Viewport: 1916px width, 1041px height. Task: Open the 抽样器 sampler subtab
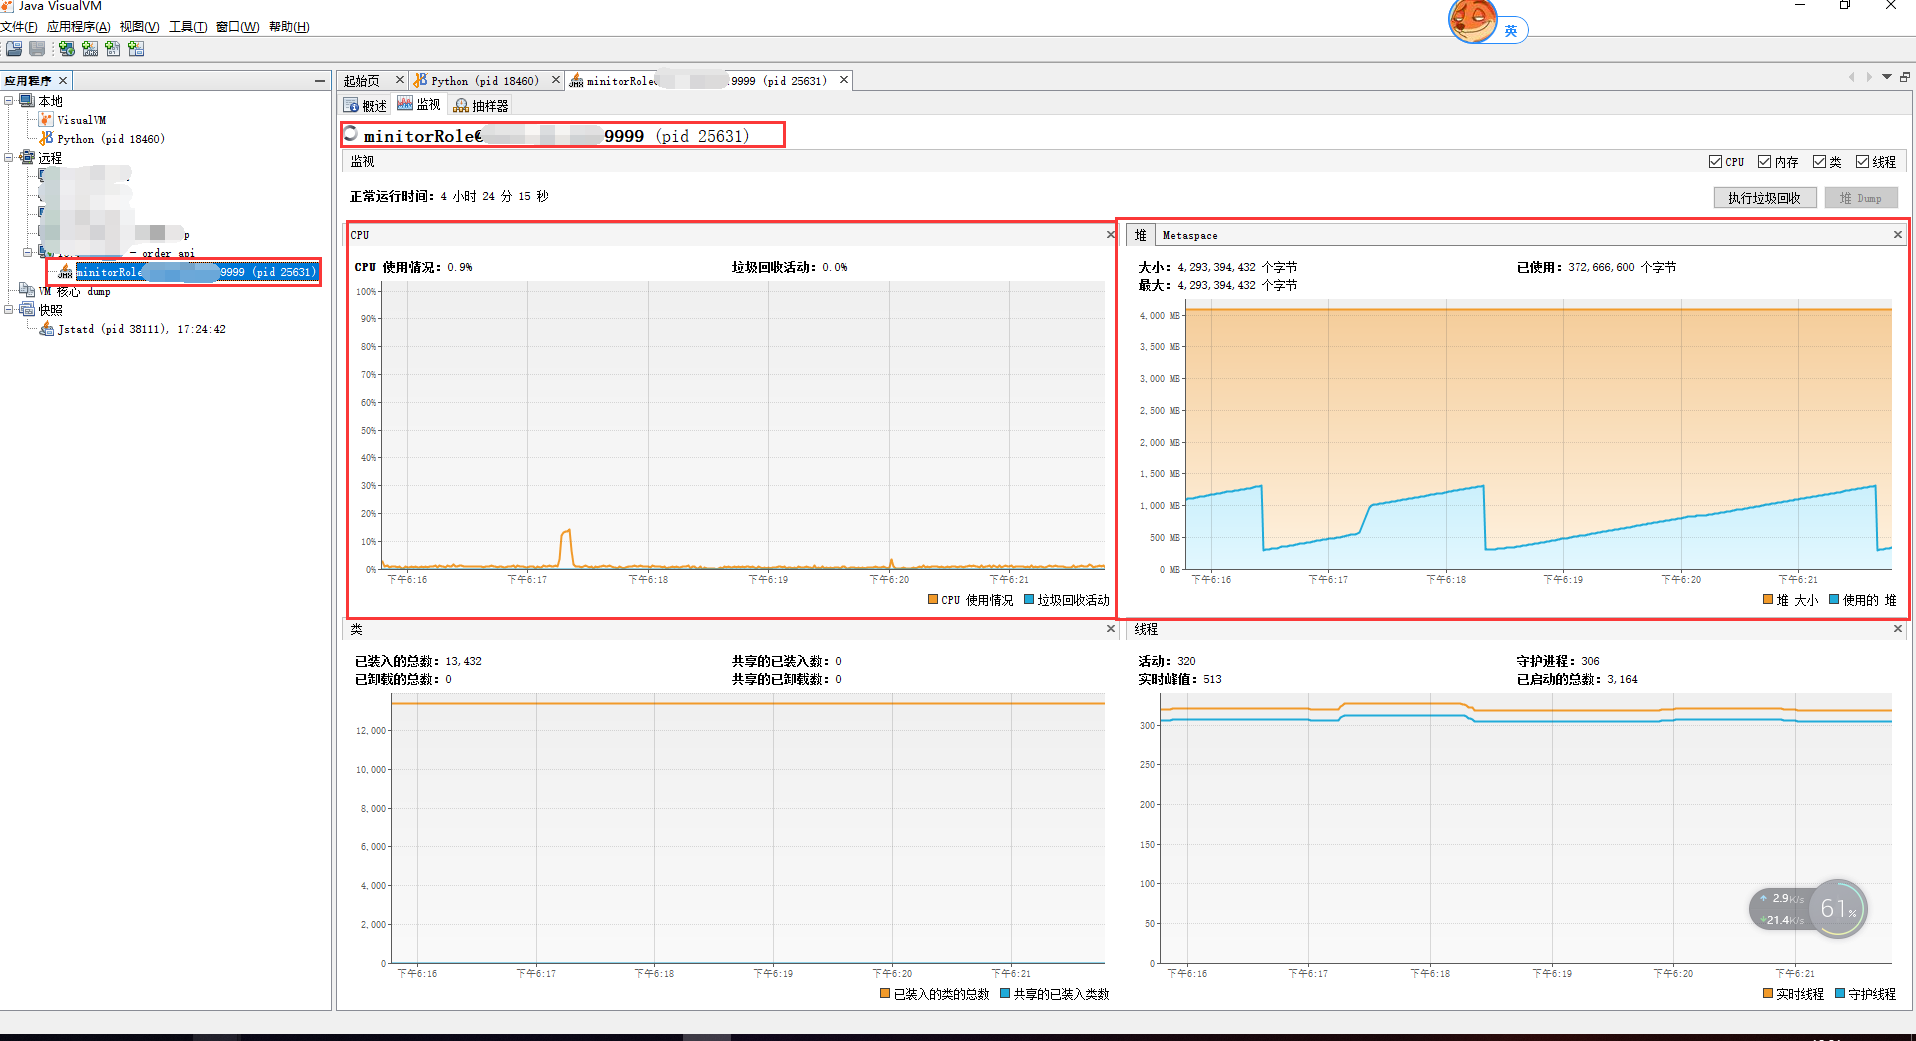[x=481, y=105]
